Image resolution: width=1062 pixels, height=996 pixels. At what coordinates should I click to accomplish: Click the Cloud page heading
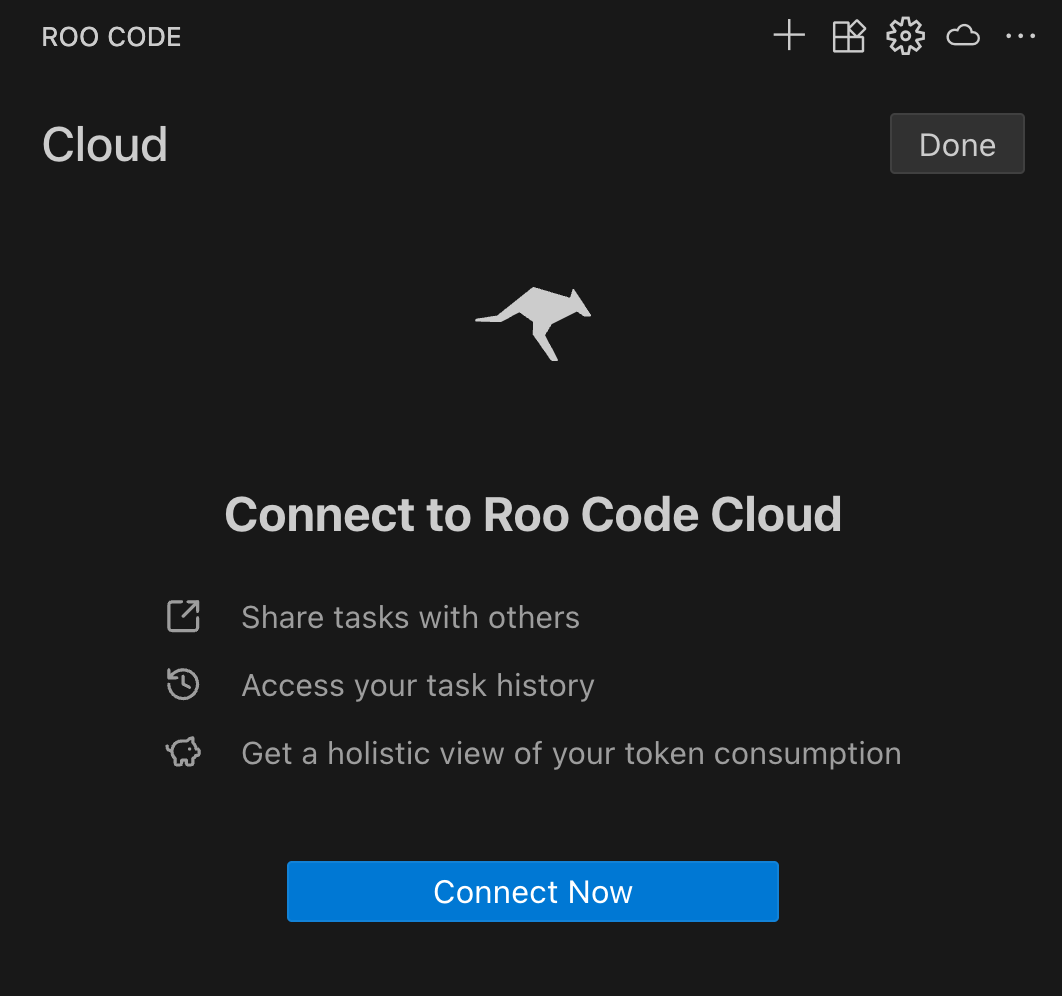tap(104, 143)
